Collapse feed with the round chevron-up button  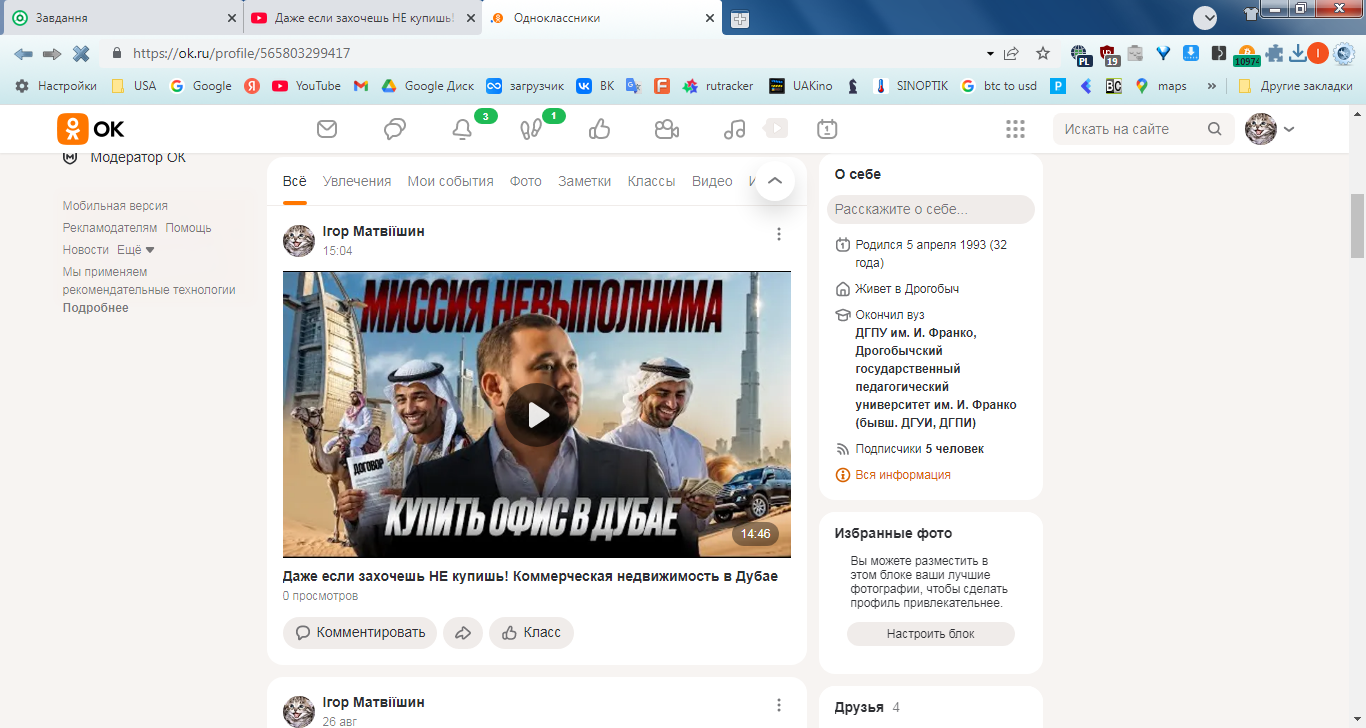point(774,181)
